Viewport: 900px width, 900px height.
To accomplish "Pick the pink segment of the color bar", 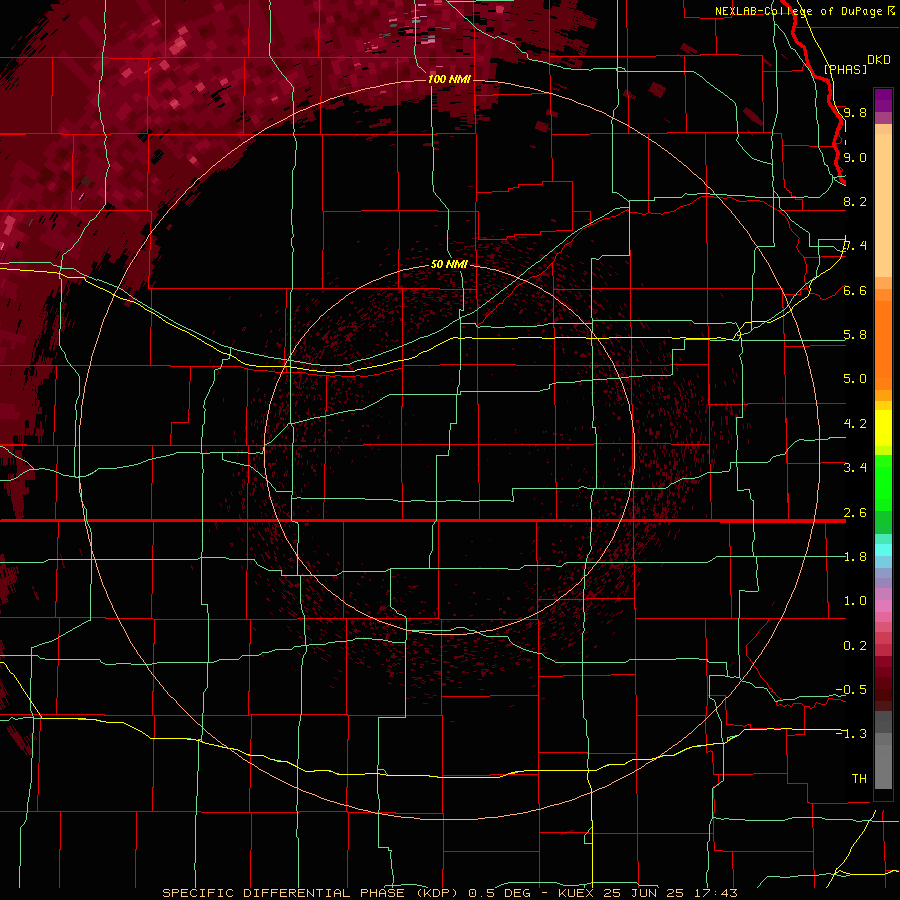I will [x=883, y=606].
